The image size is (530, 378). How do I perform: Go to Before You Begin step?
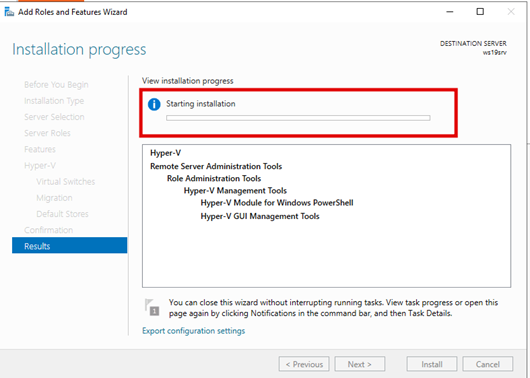coord(56,85)
